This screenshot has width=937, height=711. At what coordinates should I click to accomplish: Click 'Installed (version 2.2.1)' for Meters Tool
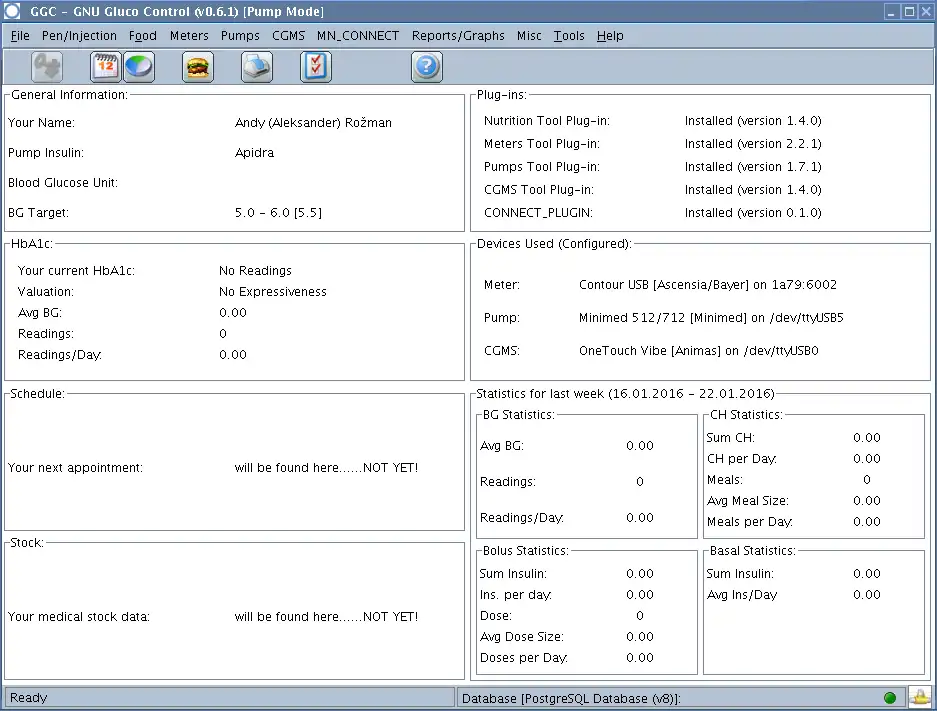753,144
